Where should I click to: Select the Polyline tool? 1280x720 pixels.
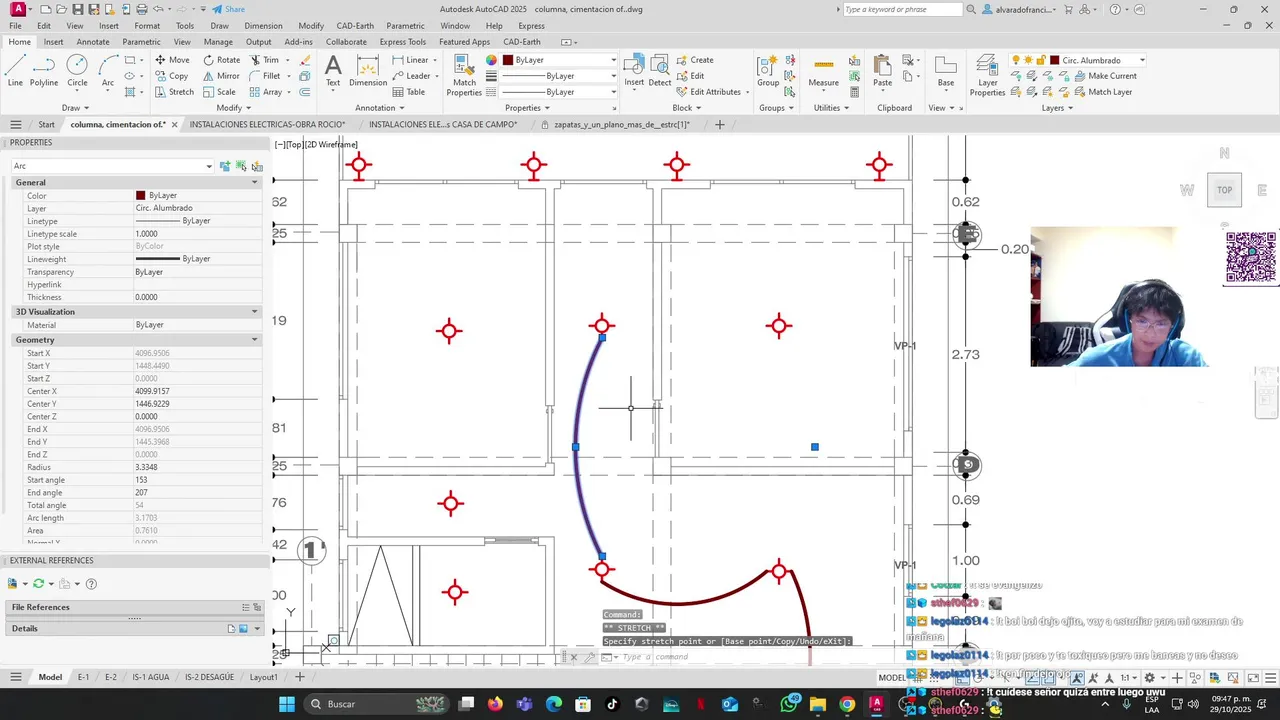pyautogui.click(x=44, y=71)
